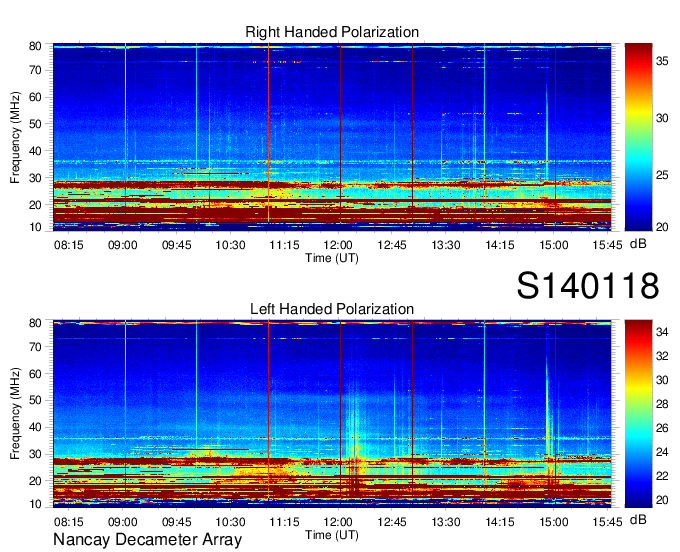Click the dB unit label beside bottom colorbar
Screen dimensions: 680x552
(638, 520)
